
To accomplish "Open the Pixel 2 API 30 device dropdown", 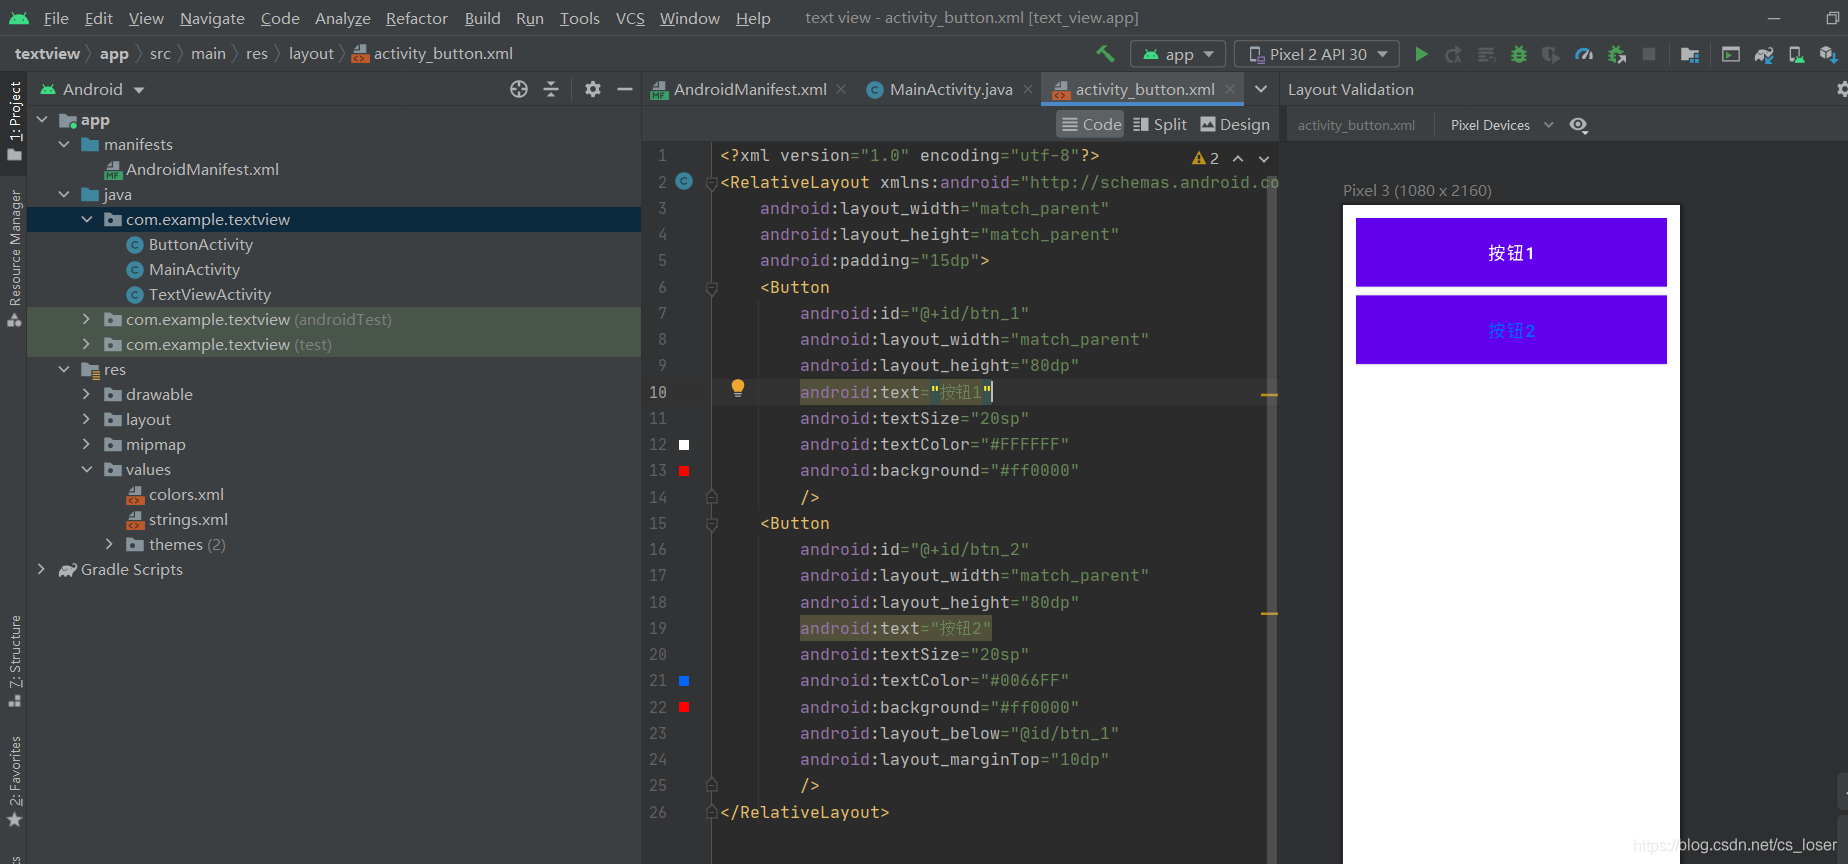I will pyautogui.click(x=1317, y=54).
